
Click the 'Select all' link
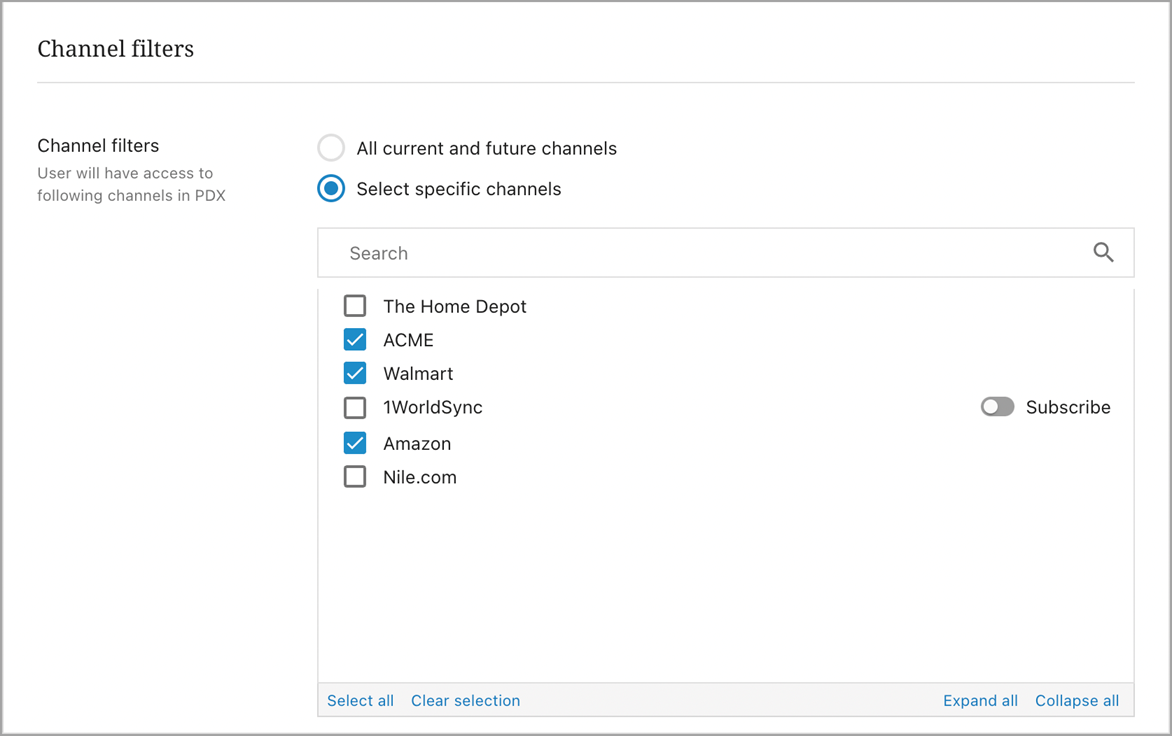click(360, 701)
